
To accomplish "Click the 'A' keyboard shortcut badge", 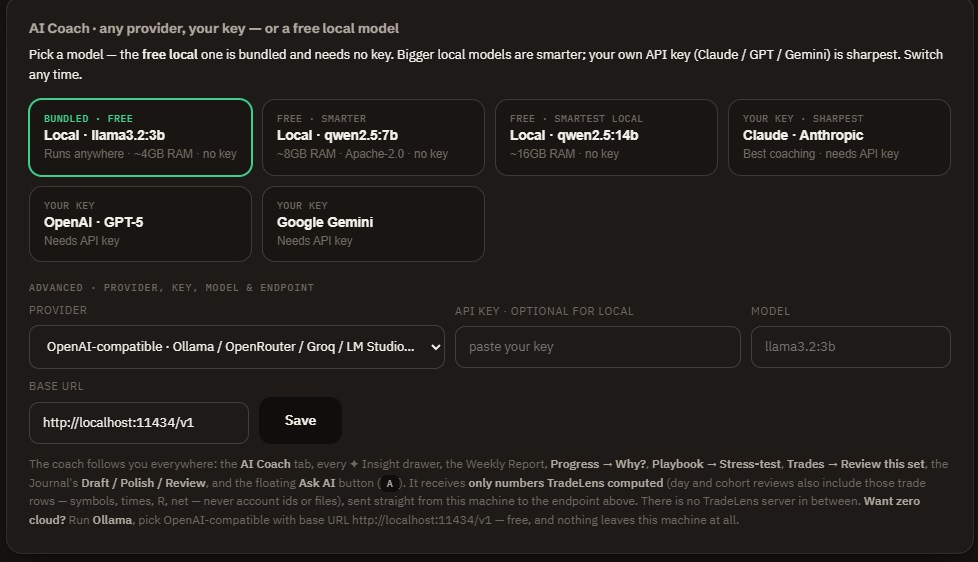I will pos(390,483).
